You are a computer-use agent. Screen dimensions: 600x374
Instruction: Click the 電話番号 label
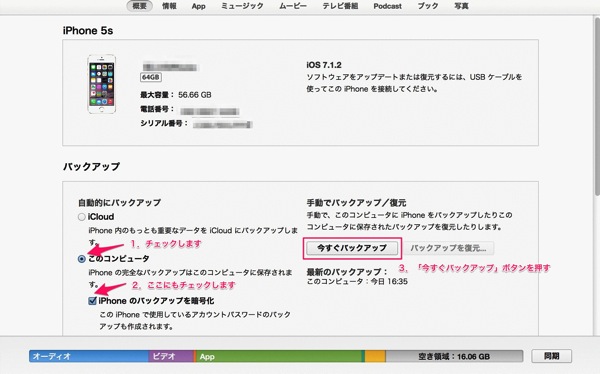(157, 109)
